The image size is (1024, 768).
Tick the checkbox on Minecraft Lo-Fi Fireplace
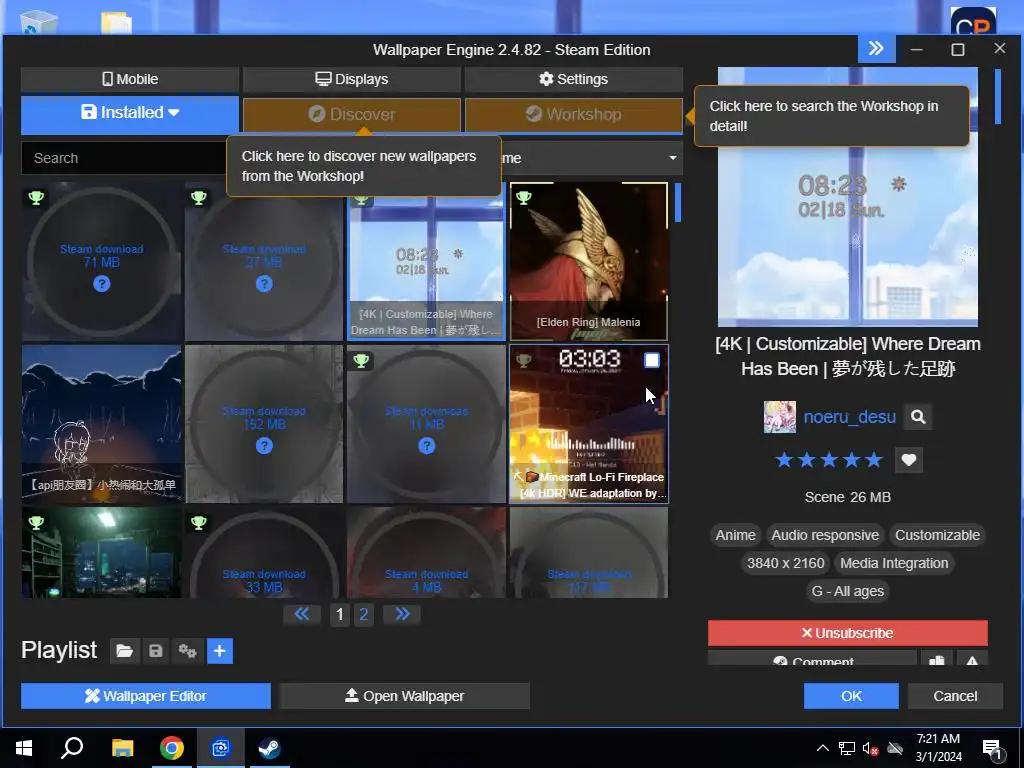coord(652,360)
